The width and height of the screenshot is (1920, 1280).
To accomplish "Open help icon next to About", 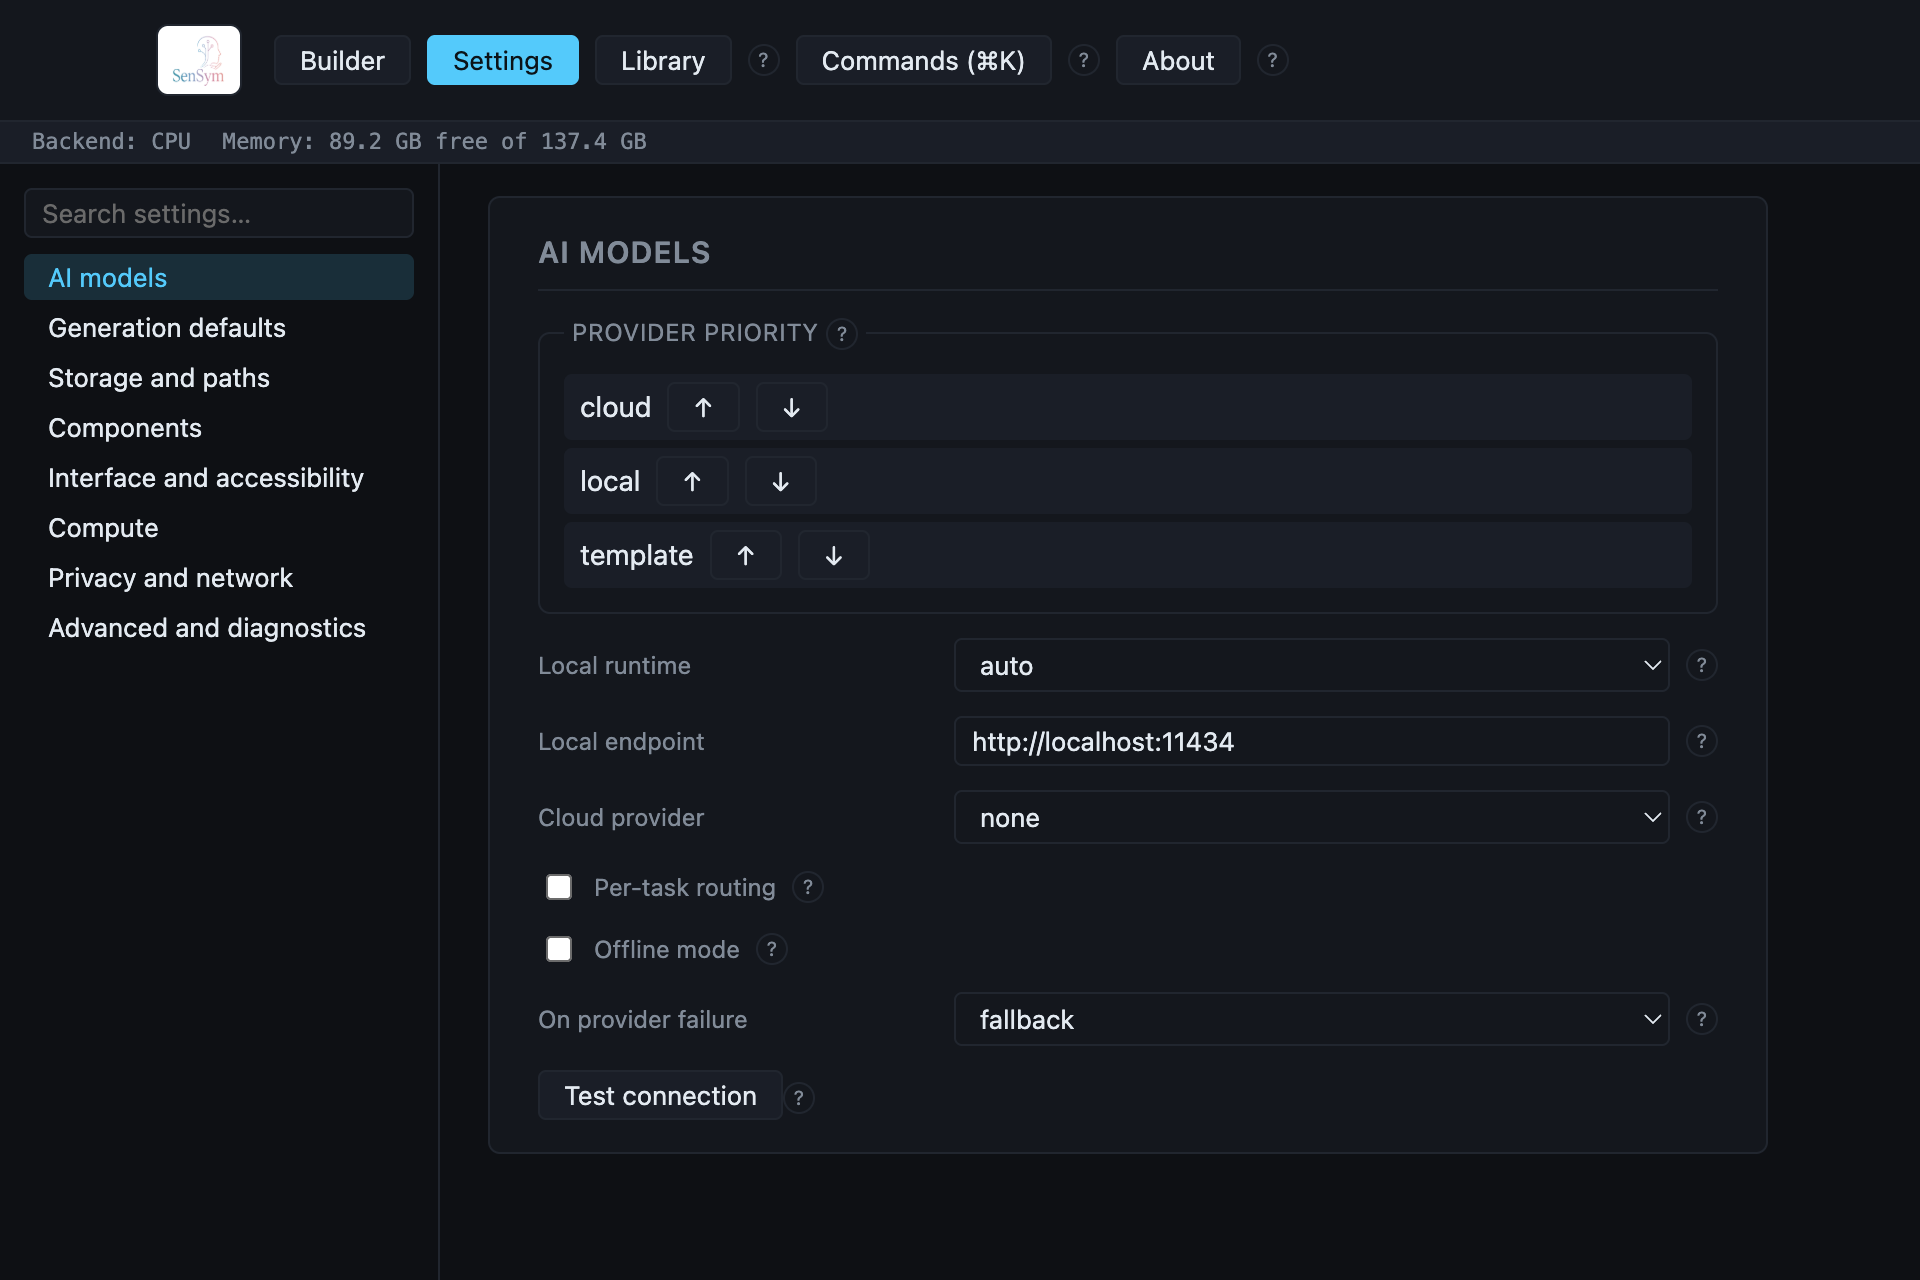I will pyautogui.click(x=1272, y=60).
